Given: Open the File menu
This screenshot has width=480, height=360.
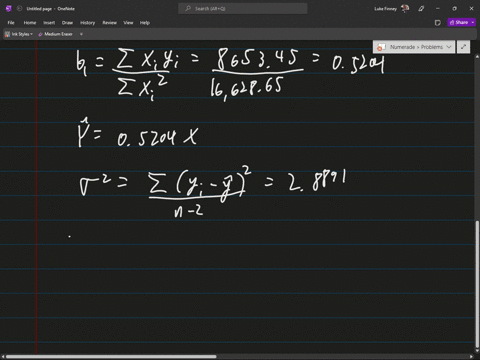Looking at the screenshot, I should pyautogui.click(x=11, y=23).
